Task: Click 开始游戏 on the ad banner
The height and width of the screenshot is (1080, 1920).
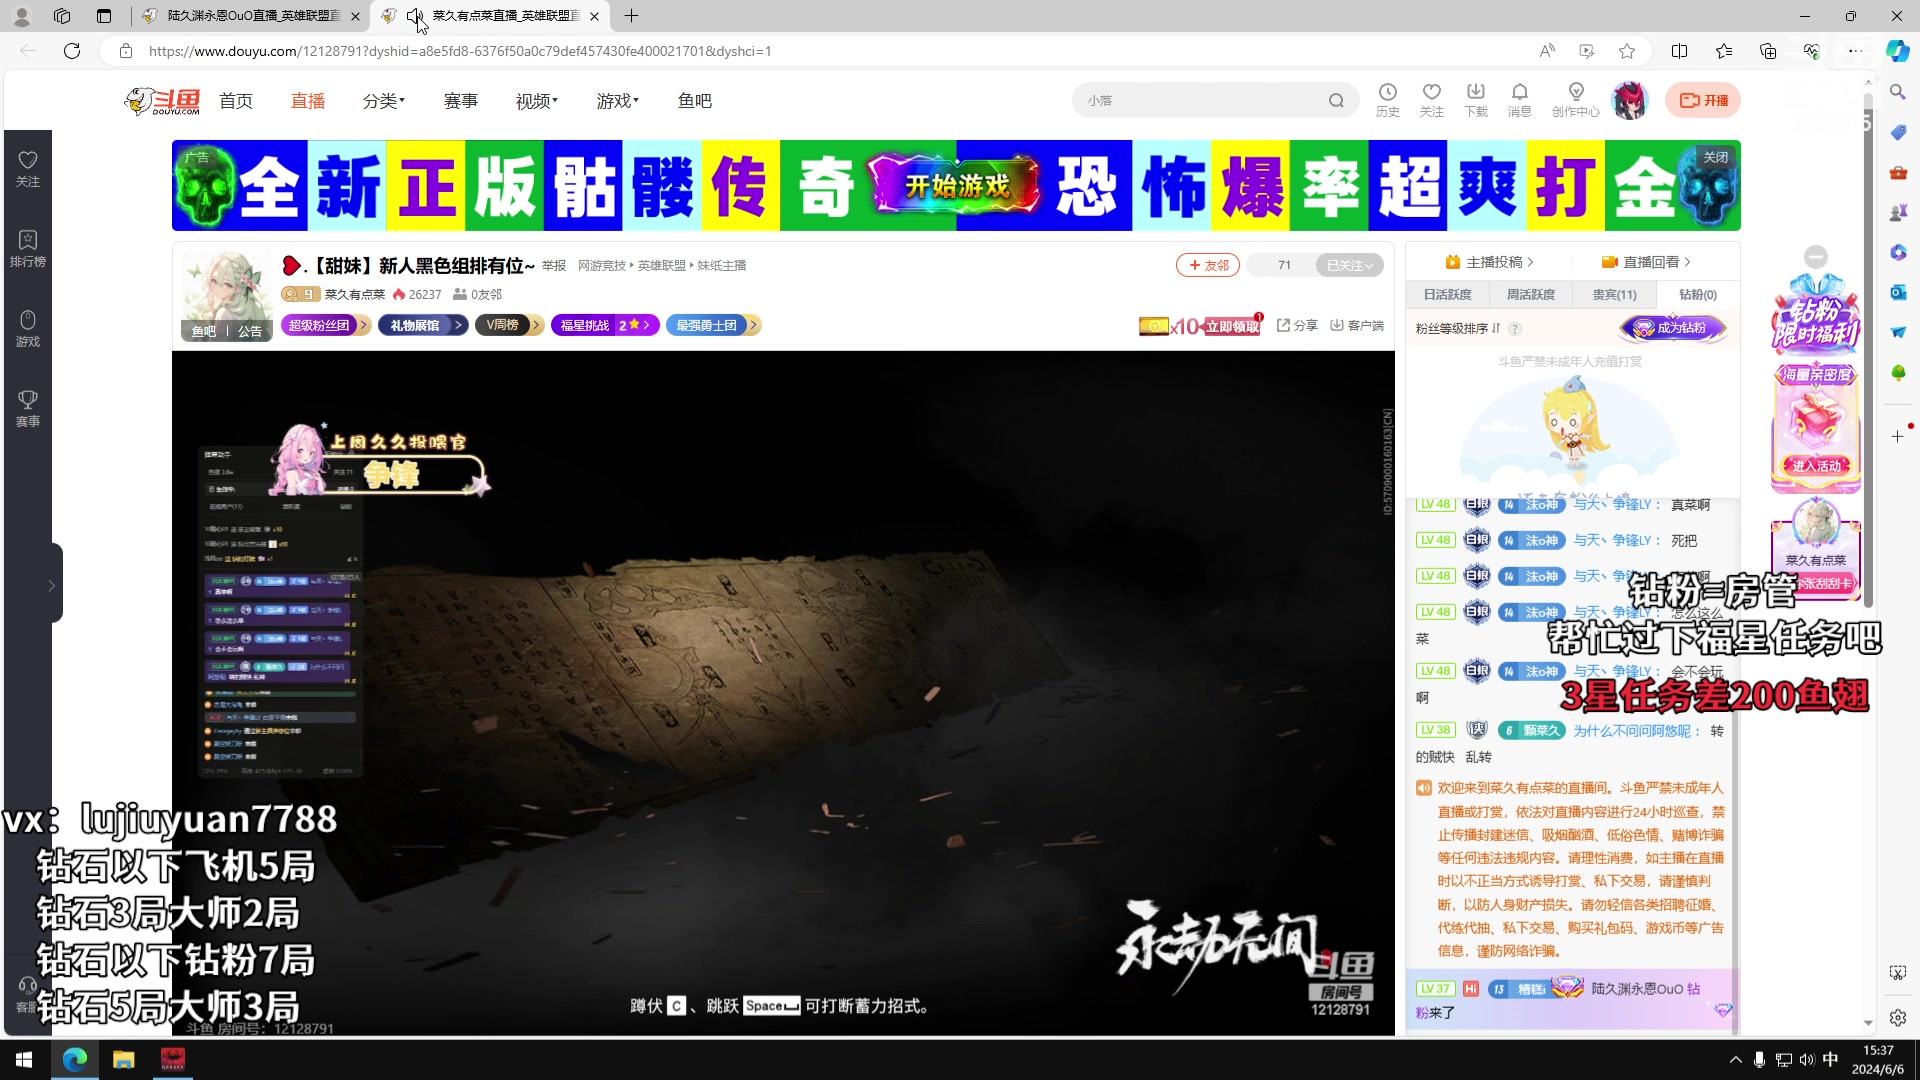Action: [x=957, y=186]
